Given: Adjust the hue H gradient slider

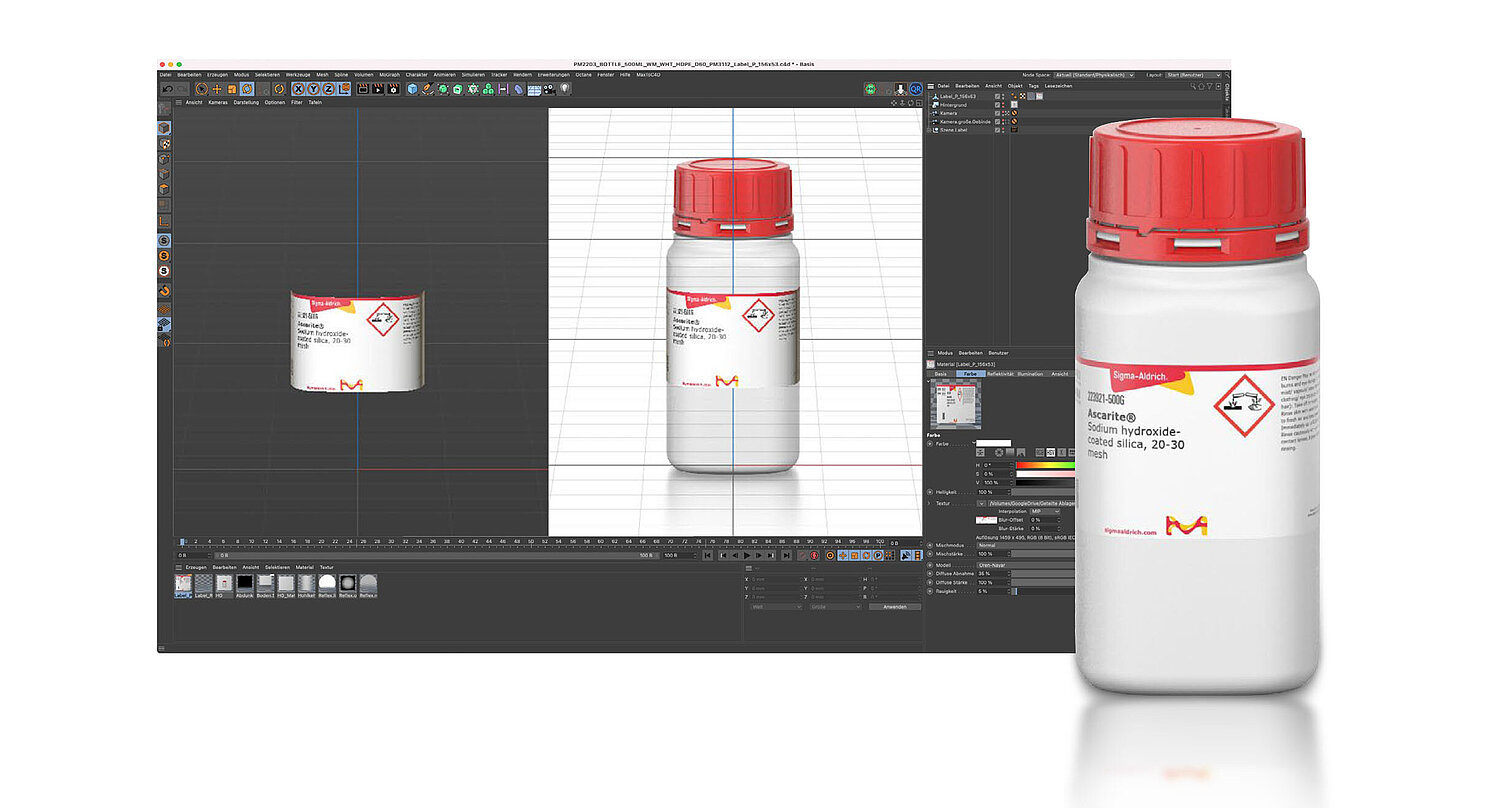Looking at the screenshot, I should 1045,465.
